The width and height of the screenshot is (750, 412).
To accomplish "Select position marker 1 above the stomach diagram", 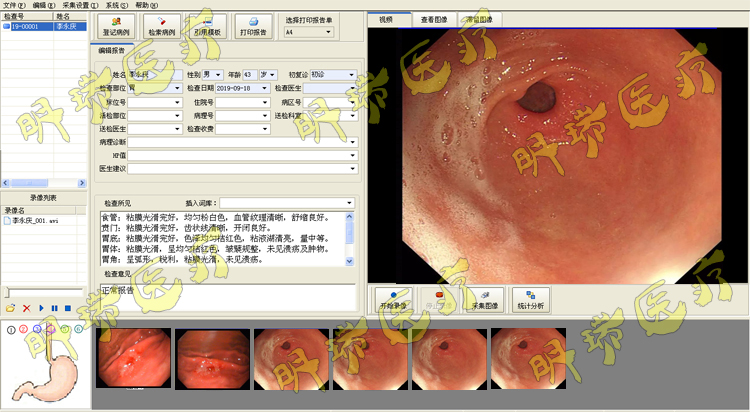I will point(11,329).
